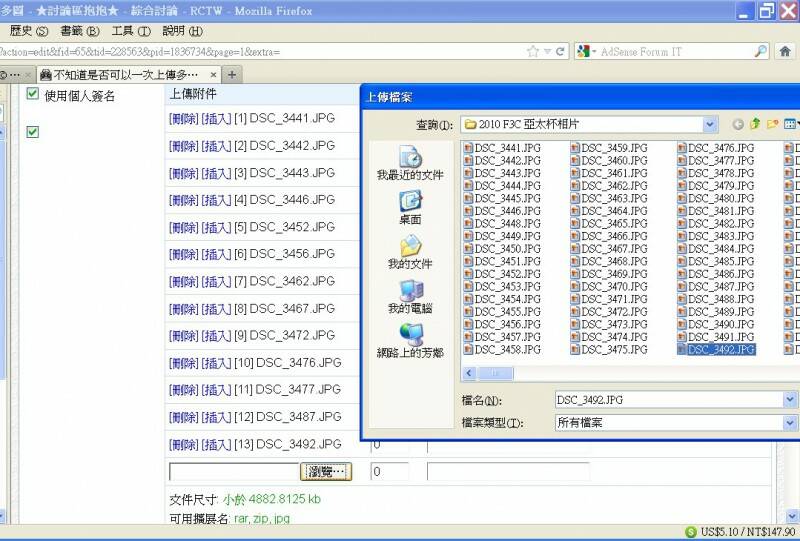This screenshot has height=541, width=800.
Task: Click the description field beside browse row
Action: coord(508,472)
